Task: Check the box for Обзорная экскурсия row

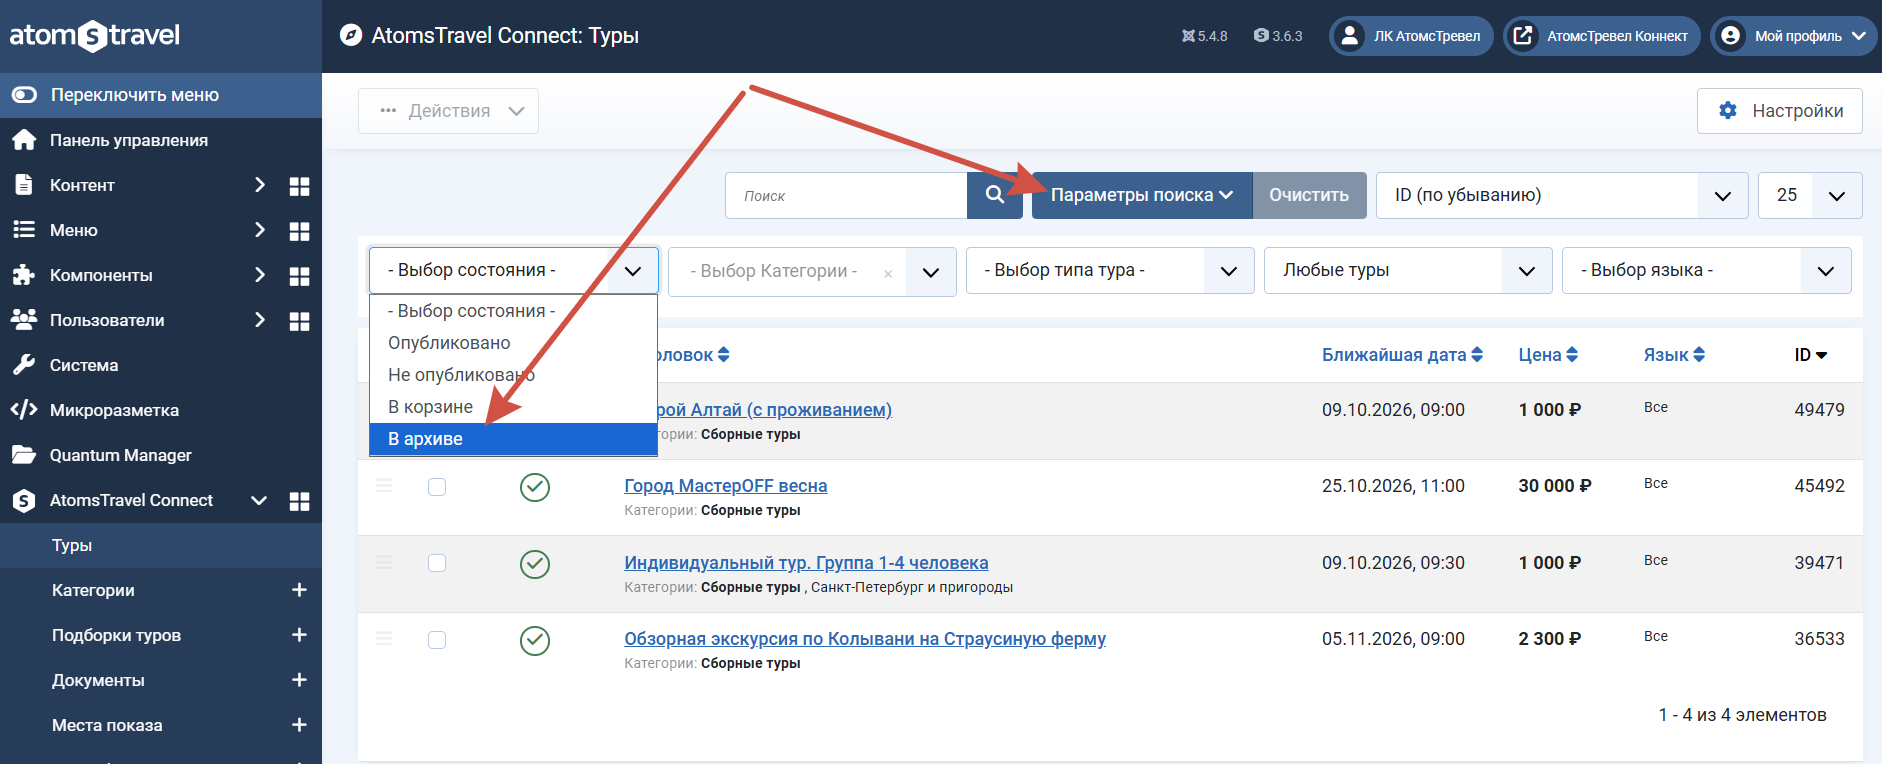Action: click(x=437, y=640)
